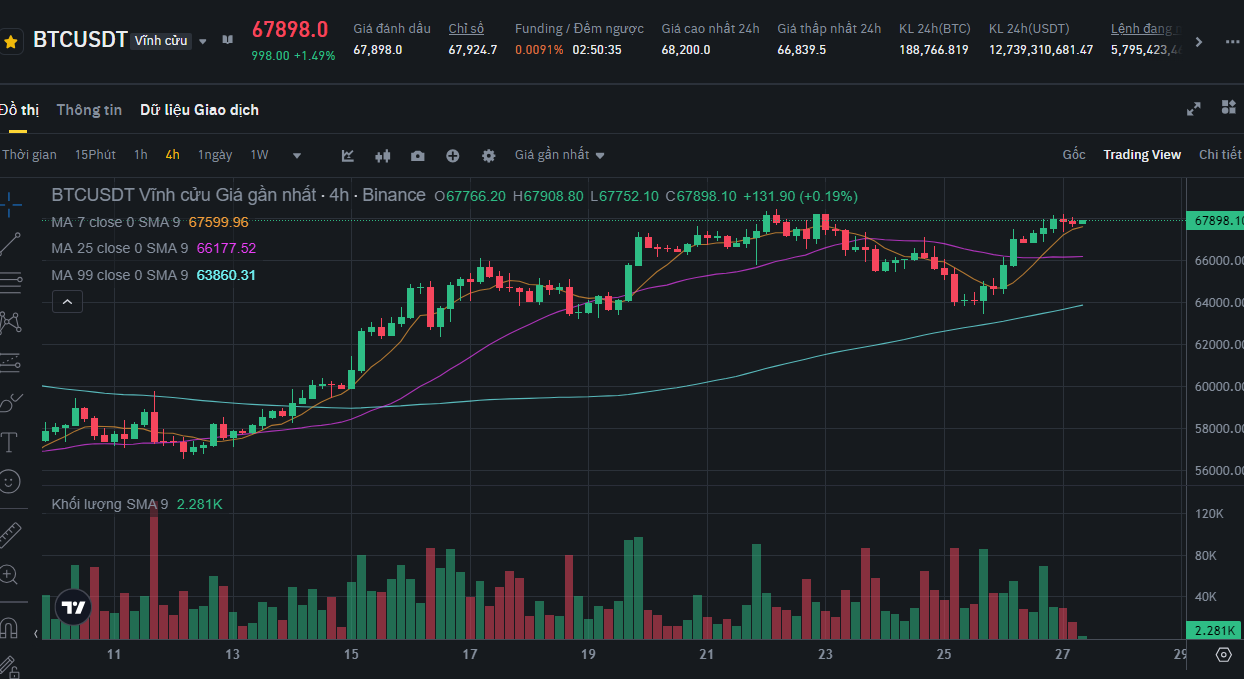The height and width of the screenshot is (679, 1244).
Task: Enter fullscreen chart mode
Action: [1193, 109]
